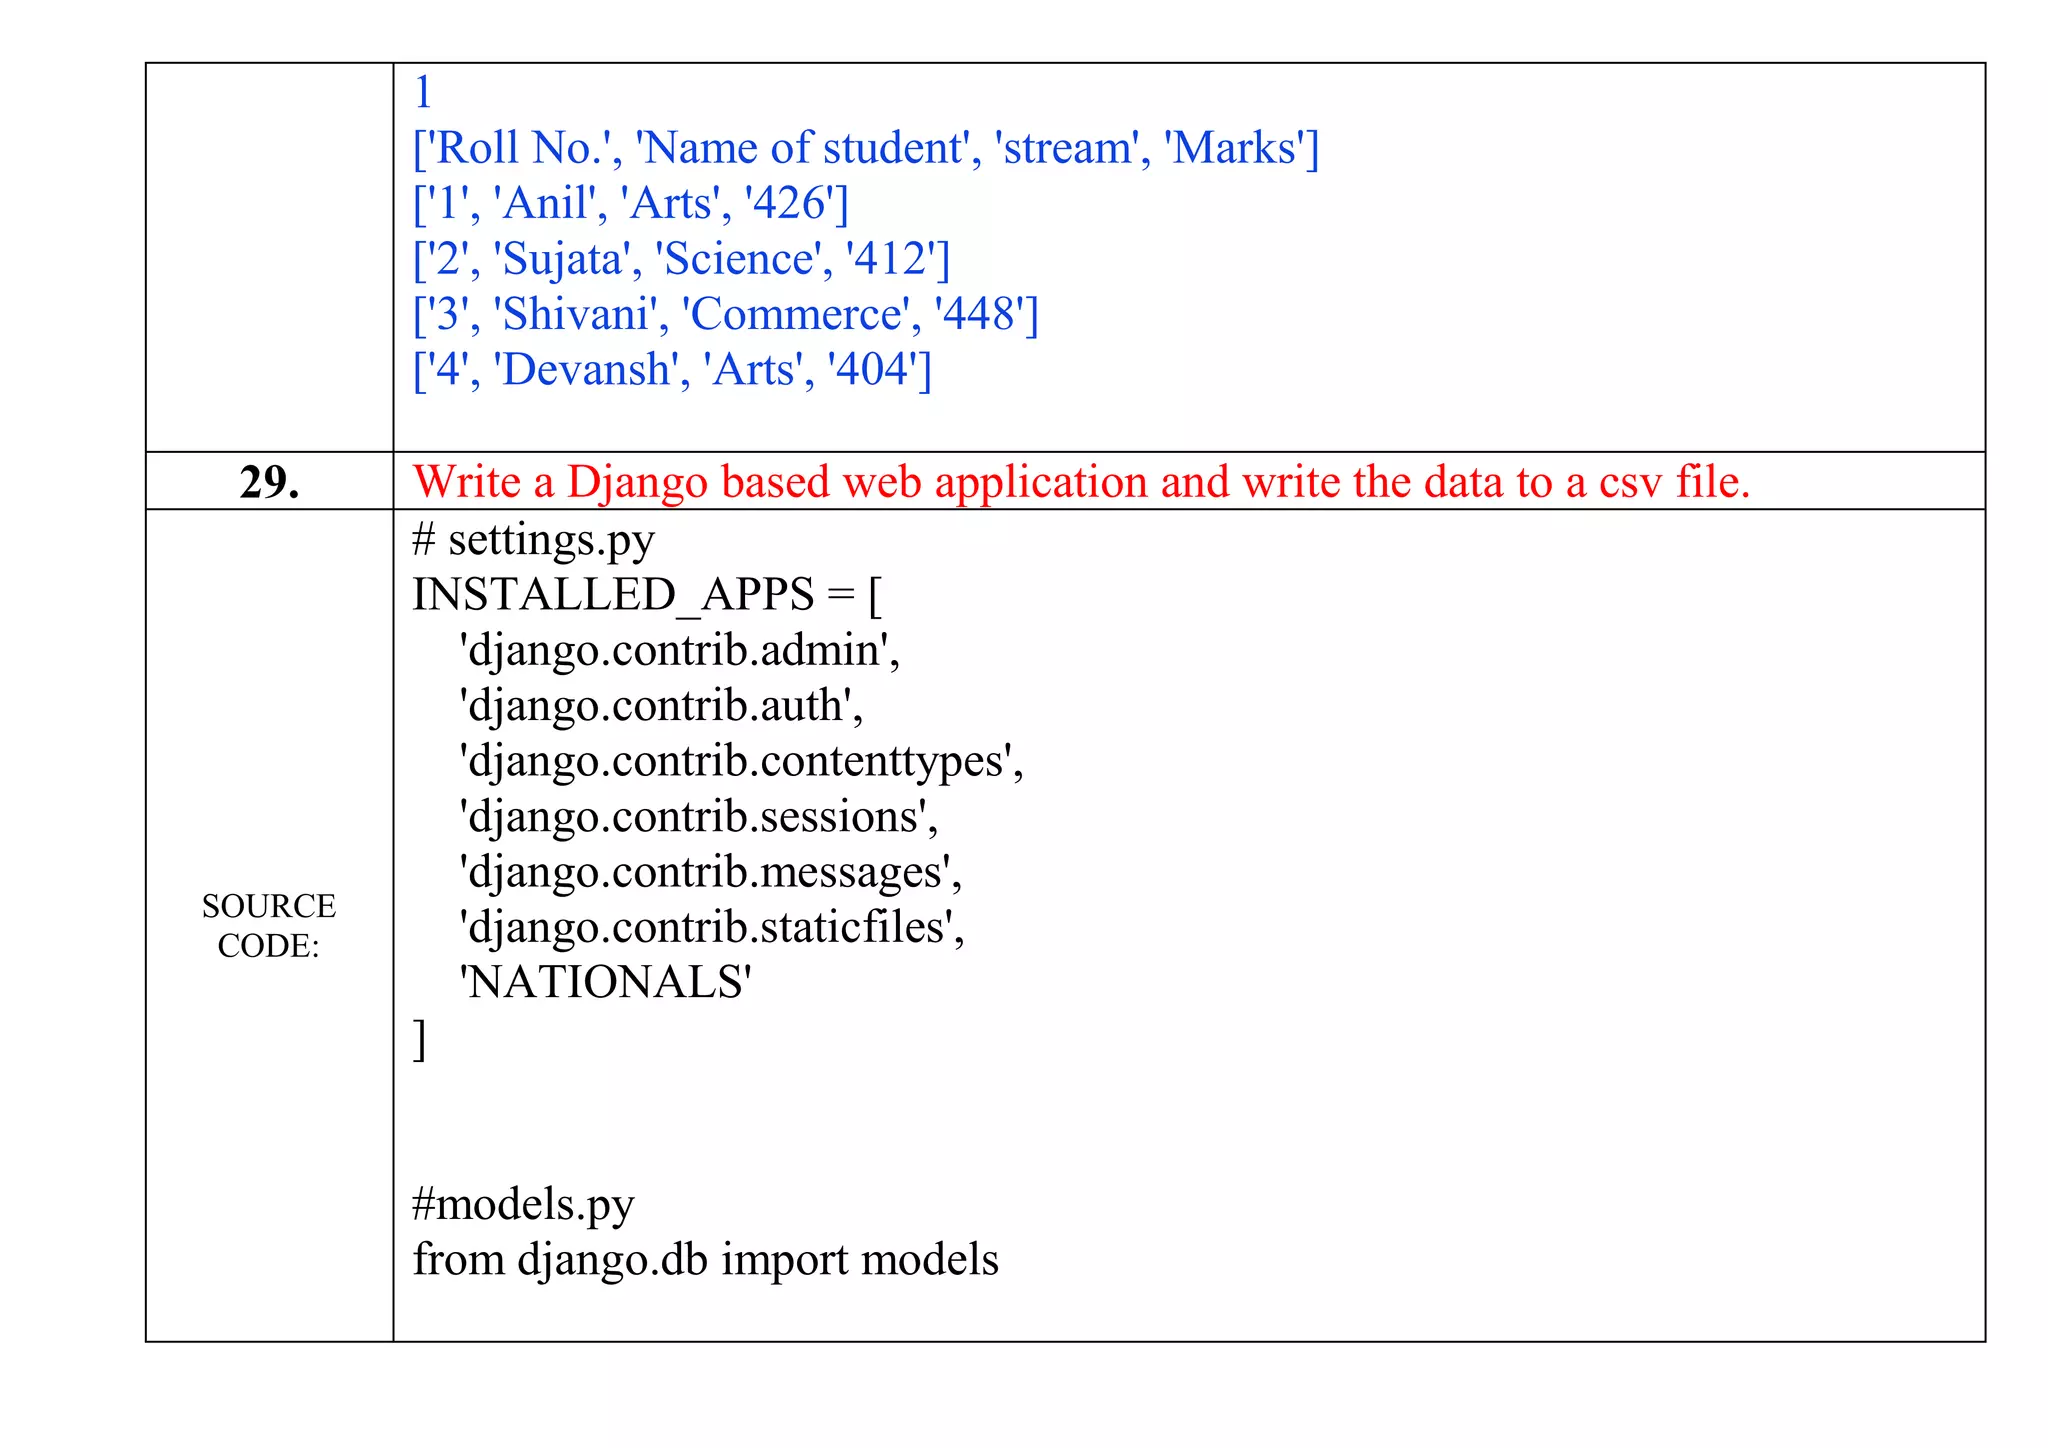Click the question number 29.
The image size is (2048, 1448).
[x=269, y=482]
